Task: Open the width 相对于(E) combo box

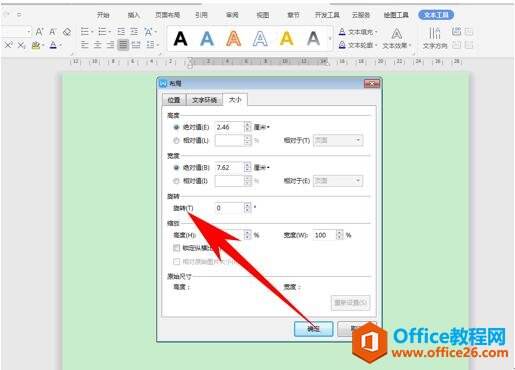Action: (x=338, y=181)
